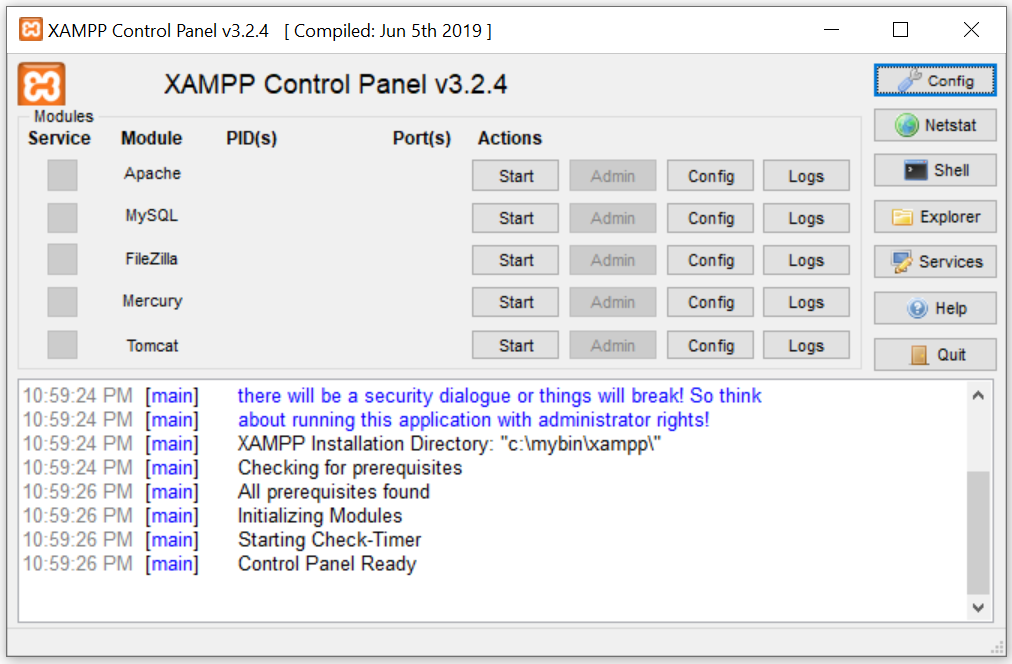
Task: Click the blue administrator rights warning line
Action: click(x=473, y=420)
